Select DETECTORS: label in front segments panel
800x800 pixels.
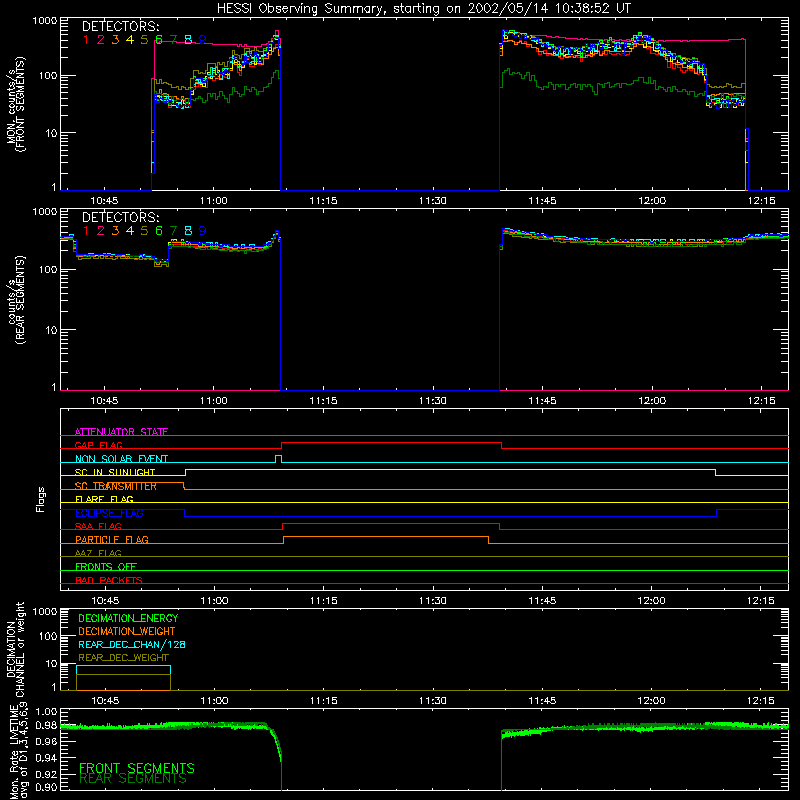click(x=121, y=27)
